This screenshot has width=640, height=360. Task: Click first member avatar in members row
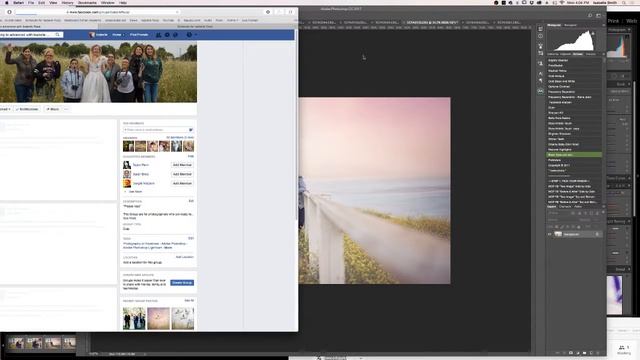tap(128, 146)
